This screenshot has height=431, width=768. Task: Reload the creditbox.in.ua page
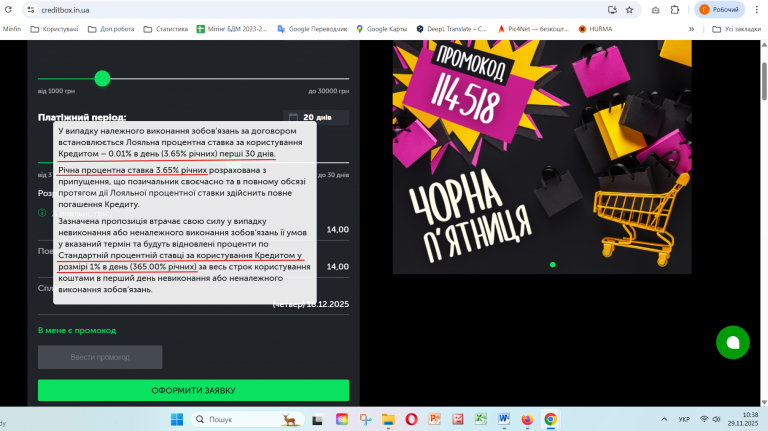8,10
